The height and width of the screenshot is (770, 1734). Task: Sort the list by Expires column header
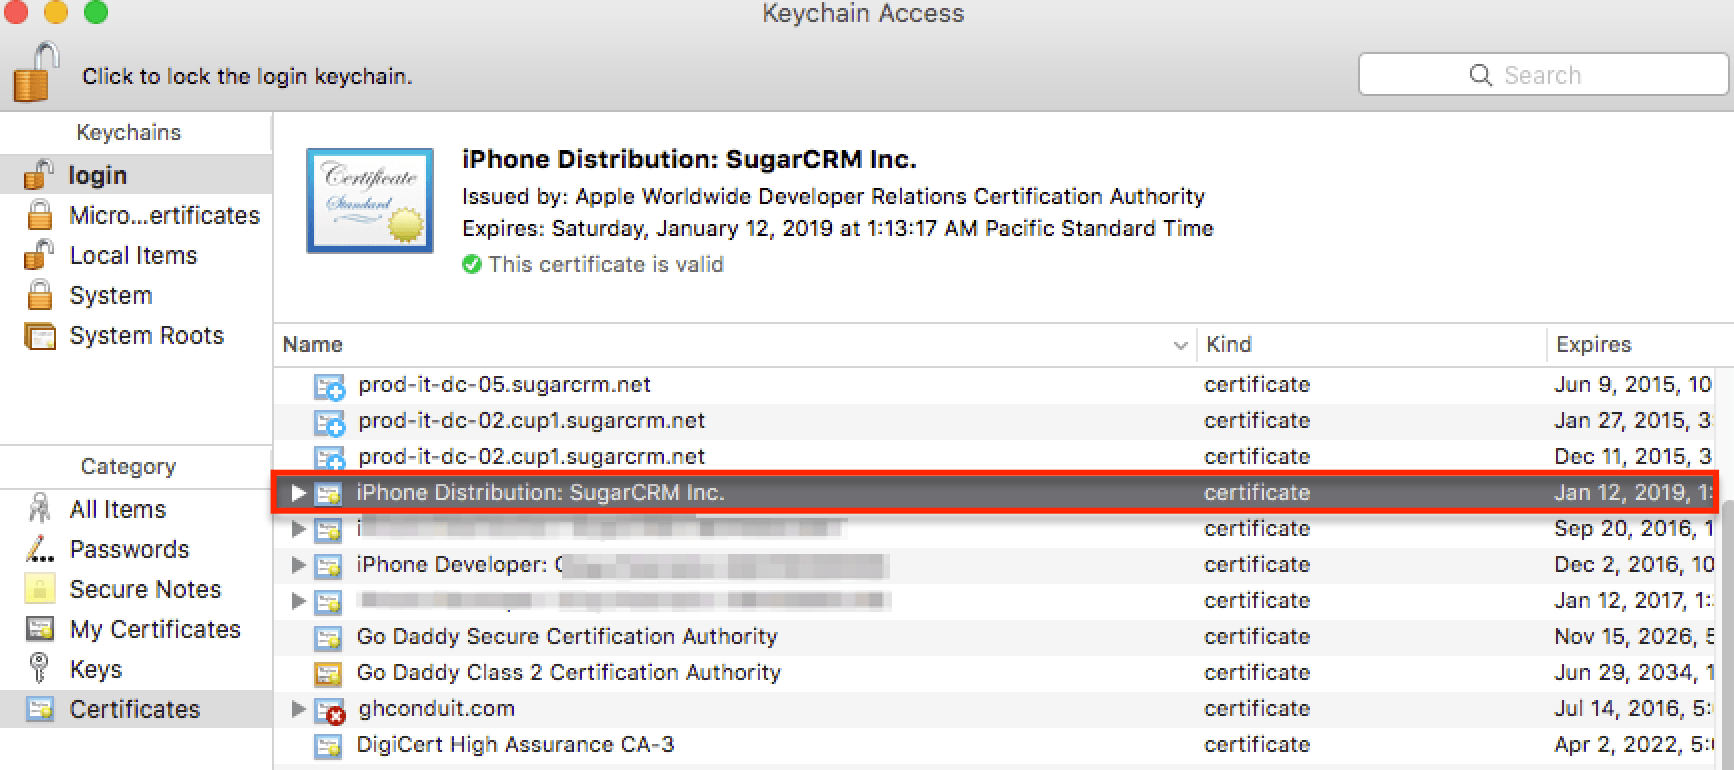(1640, 344)
